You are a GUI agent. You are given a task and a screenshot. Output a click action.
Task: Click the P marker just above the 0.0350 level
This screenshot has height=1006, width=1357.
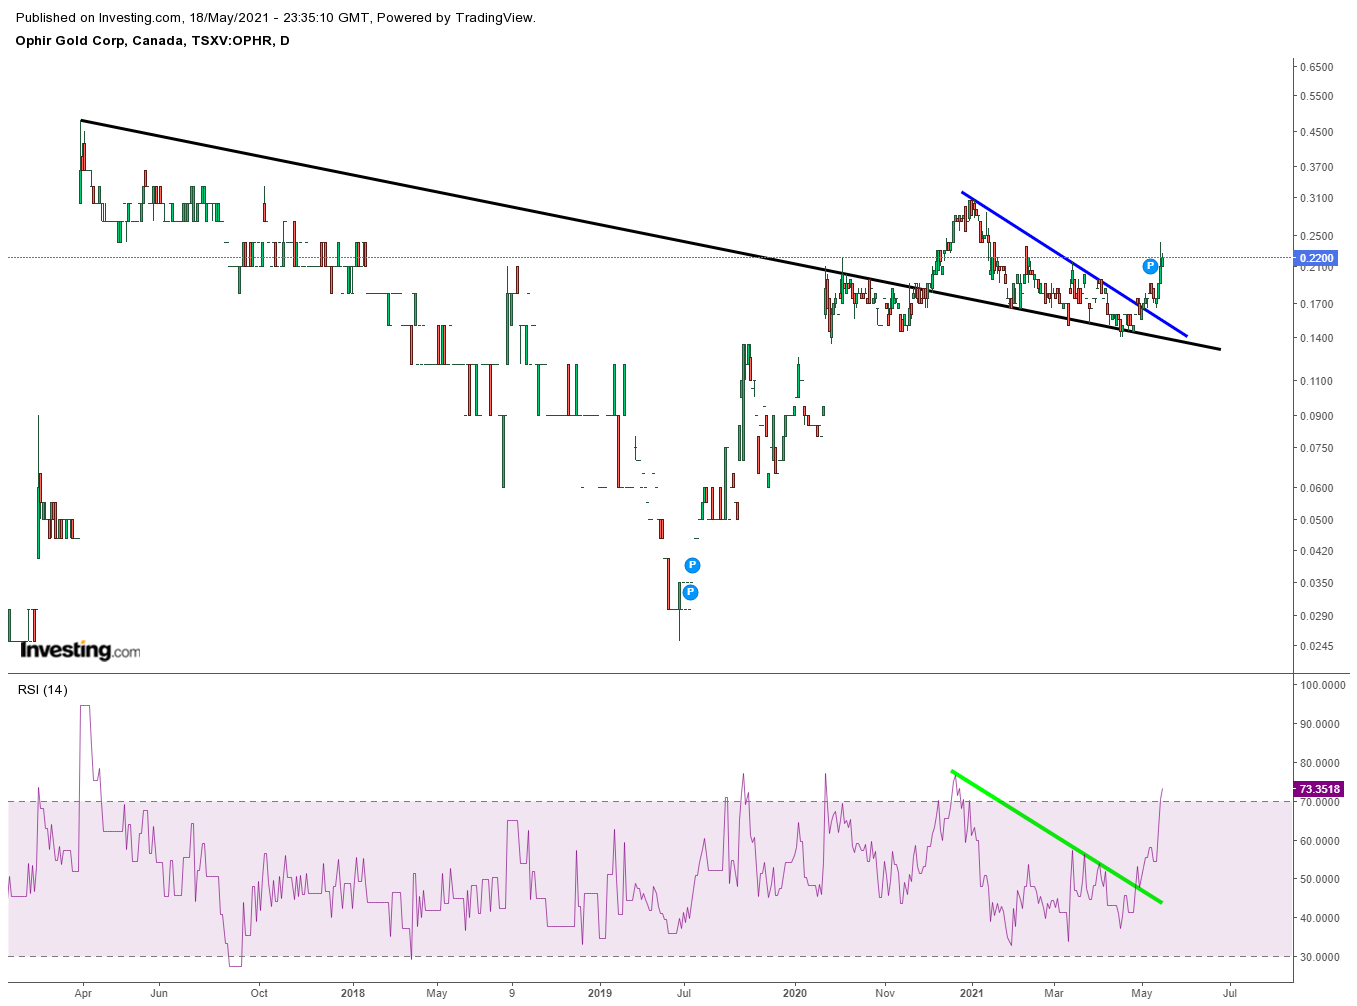click(x=691, y=565)
